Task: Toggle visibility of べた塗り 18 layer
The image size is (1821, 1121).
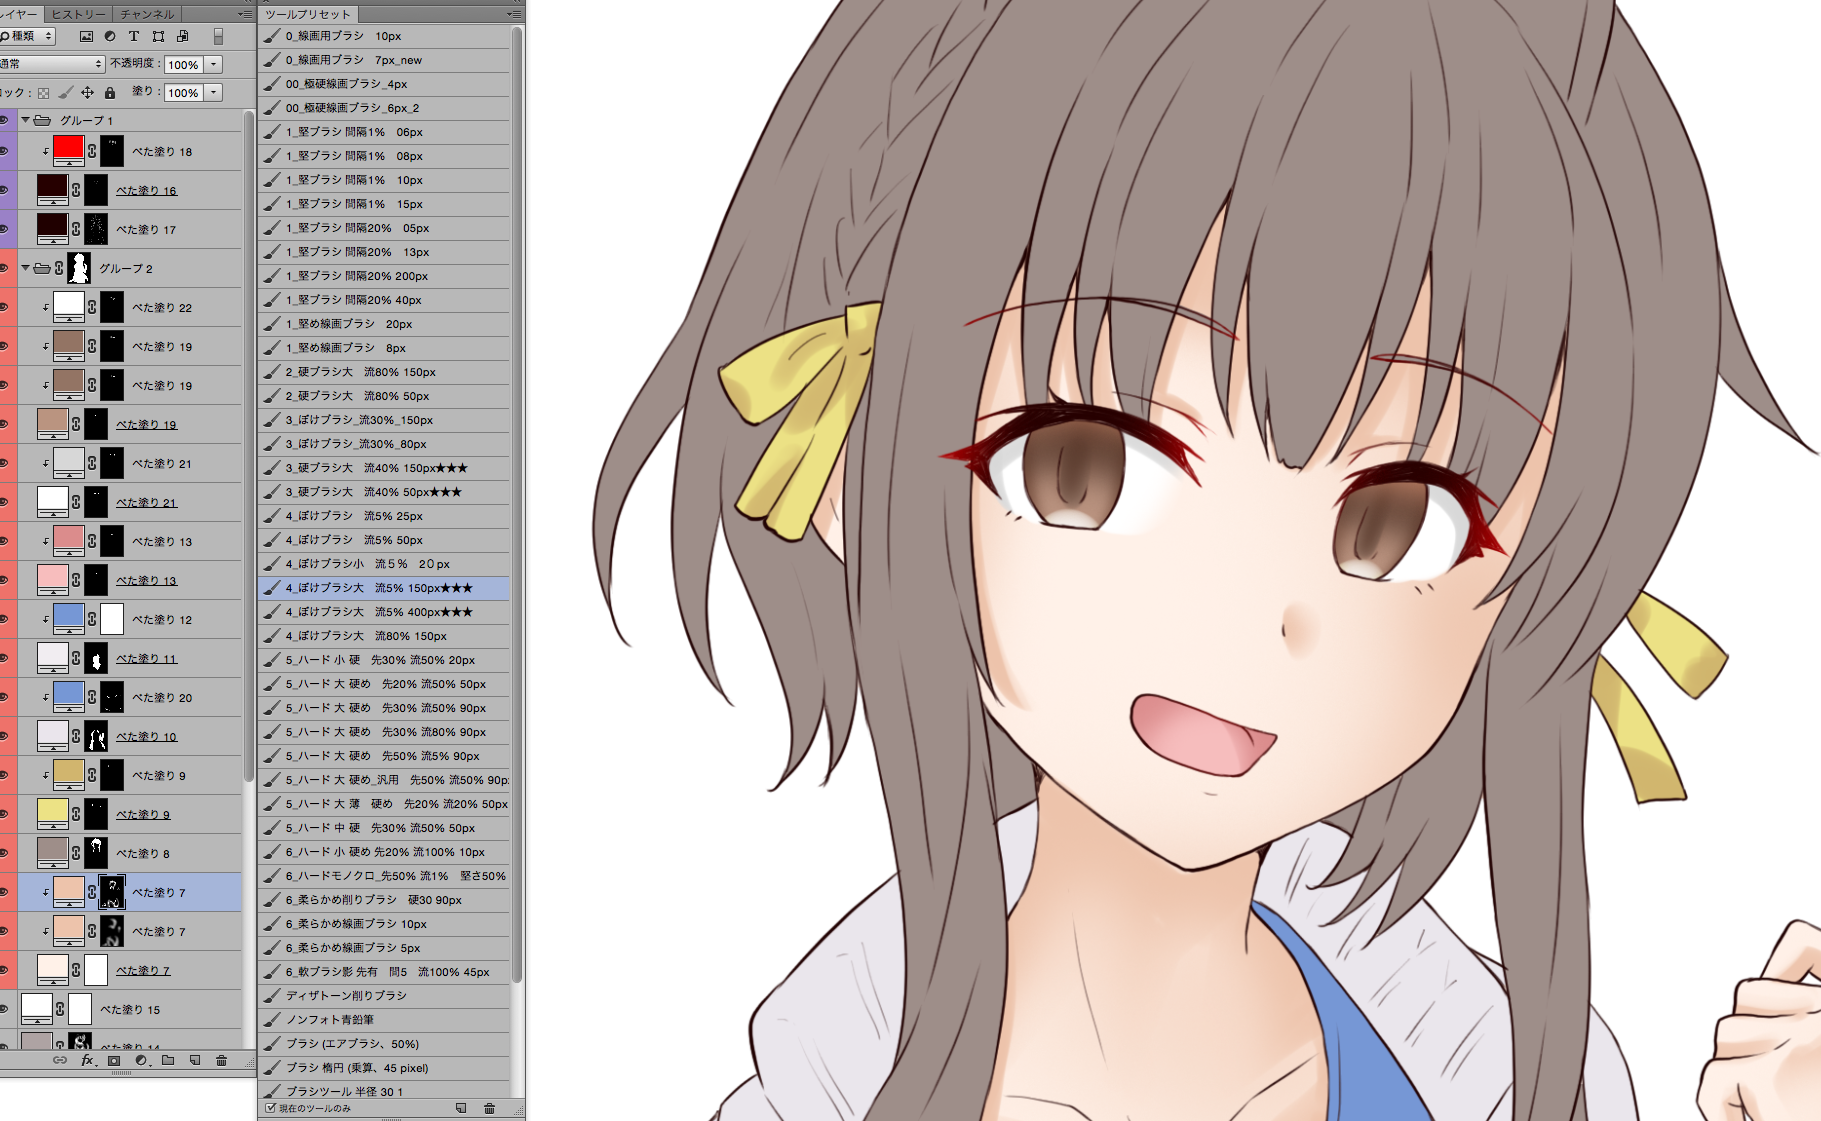Action: click(4, 151)
